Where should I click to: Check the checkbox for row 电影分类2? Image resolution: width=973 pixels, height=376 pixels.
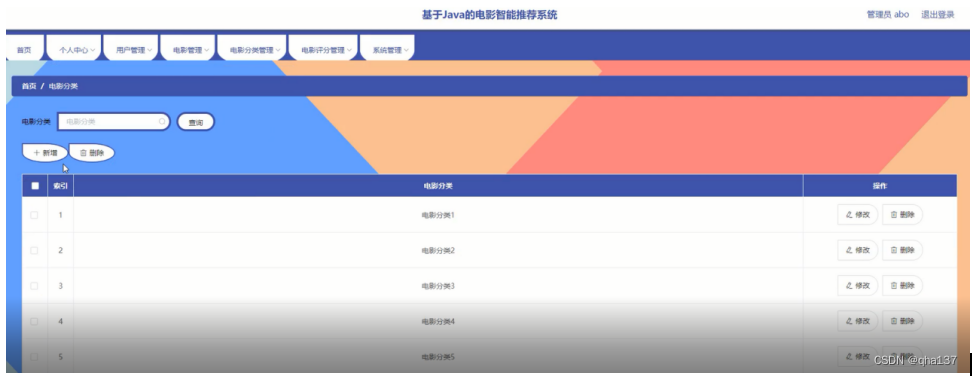34,251
